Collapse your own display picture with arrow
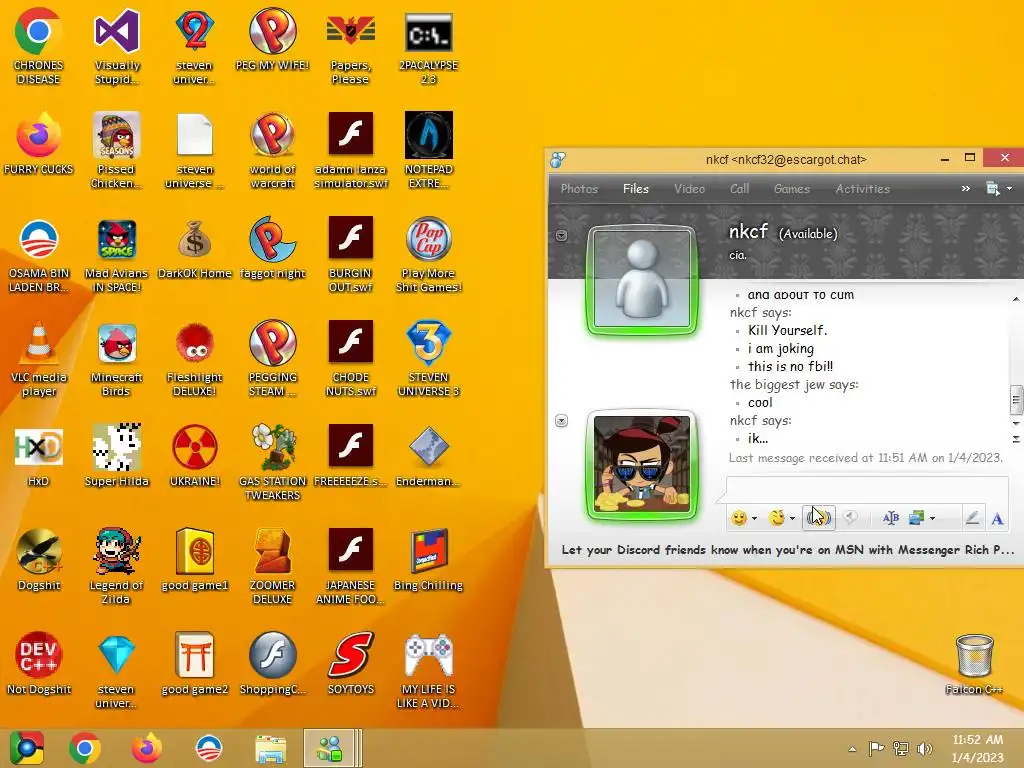 tap(561, 421)
